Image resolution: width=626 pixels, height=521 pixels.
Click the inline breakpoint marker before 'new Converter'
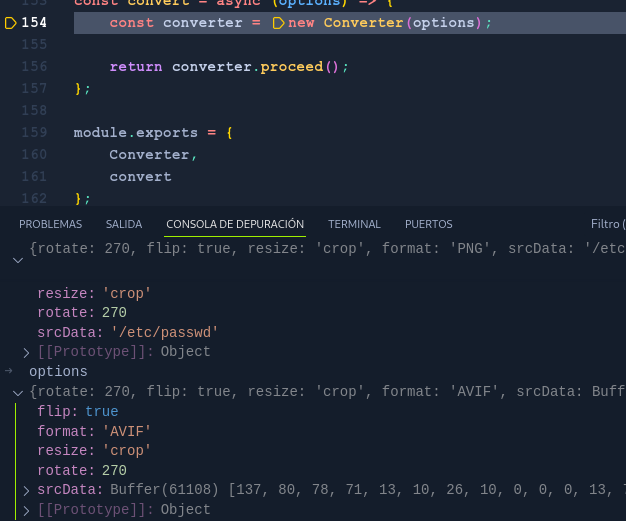pyautogui.click(x=278, y=22)
